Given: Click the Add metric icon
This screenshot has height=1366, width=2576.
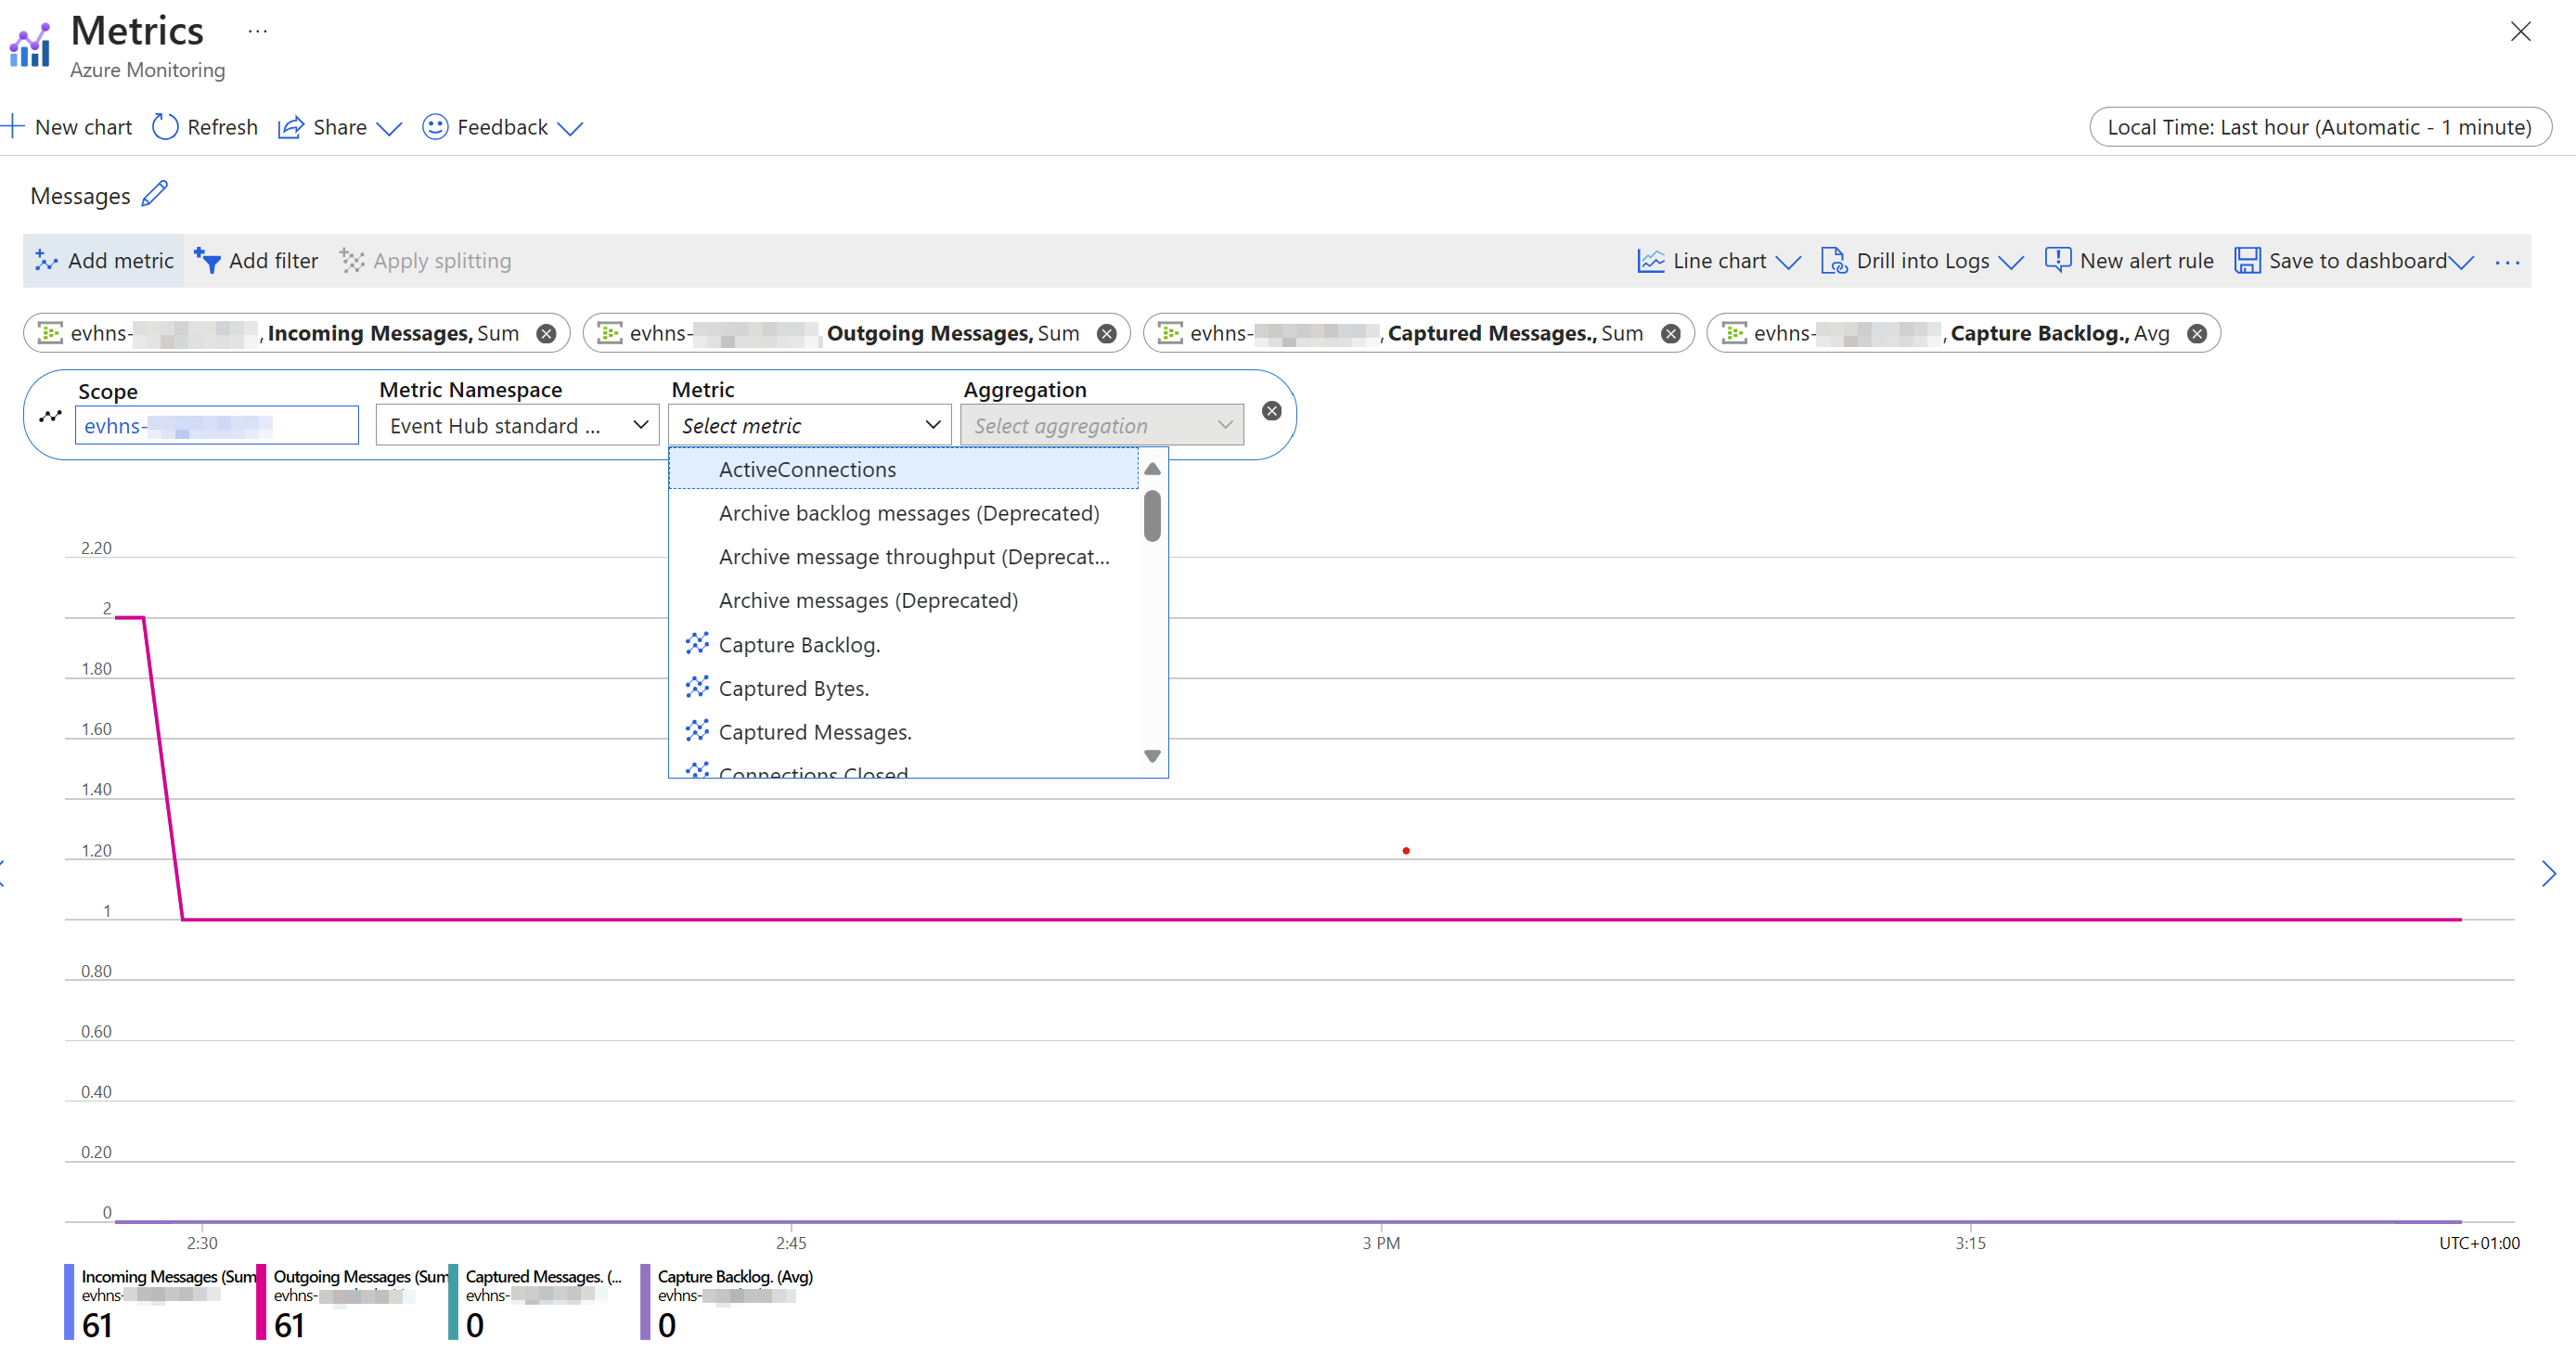Looking at the screenshot, I should [x=46, y=259].
